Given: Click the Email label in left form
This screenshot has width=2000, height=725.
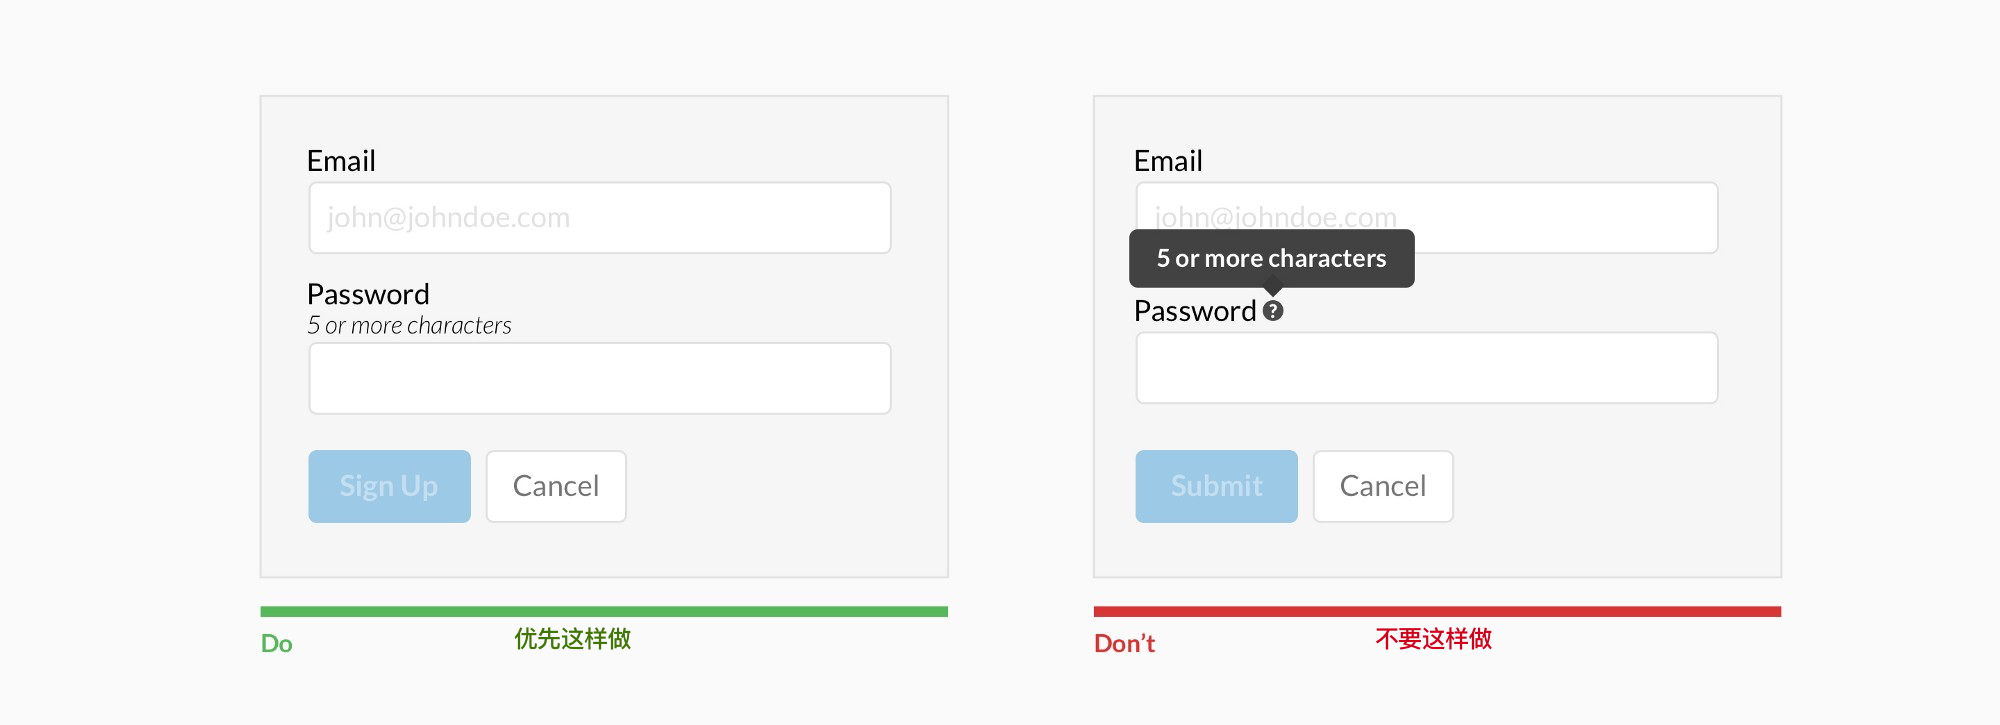Looking at the screenshot, I should (341, 161).
